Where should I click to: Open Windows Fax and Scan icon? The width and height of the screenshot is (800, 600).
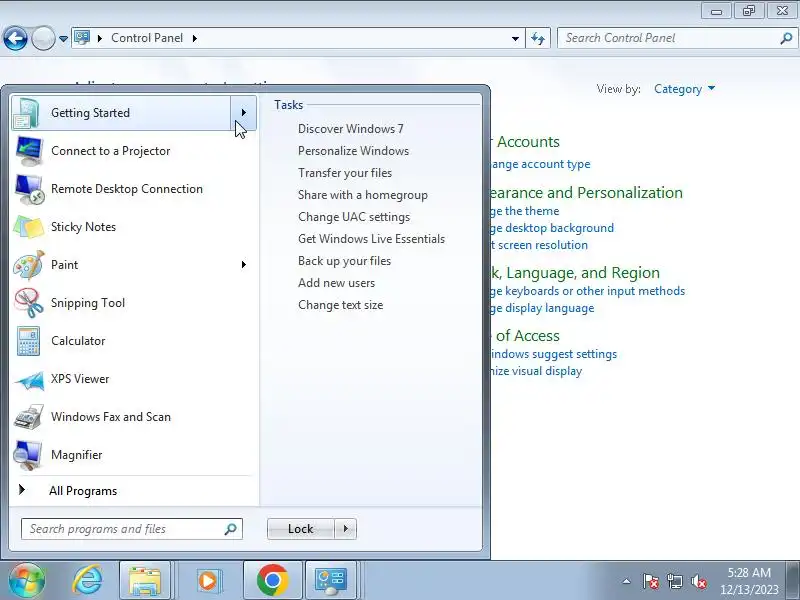pyautogui.click(x=29, y=417)
